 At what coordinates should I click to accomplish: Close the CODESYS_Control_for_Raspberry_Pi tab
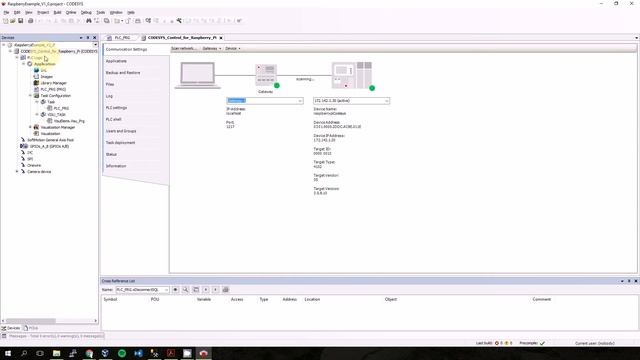[x=221, y=38]
